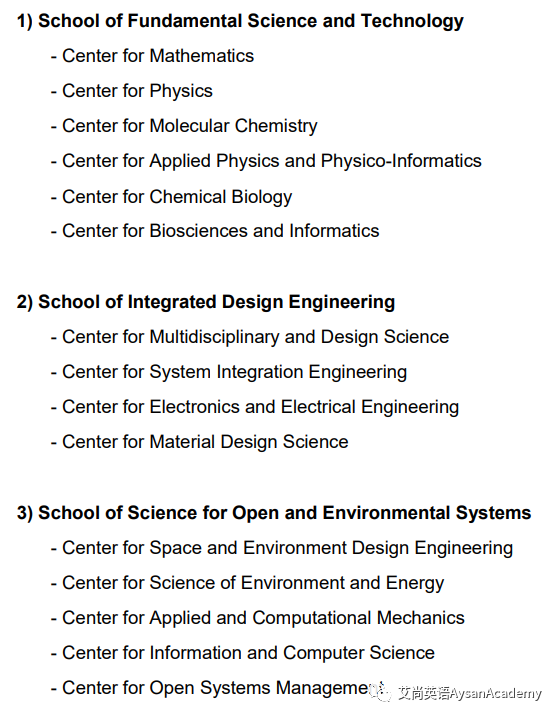Image resolution: width=559 pixels, height=718 pixels.
Task: Click on Center for Chemical Biology
Action: pos(171,197)
